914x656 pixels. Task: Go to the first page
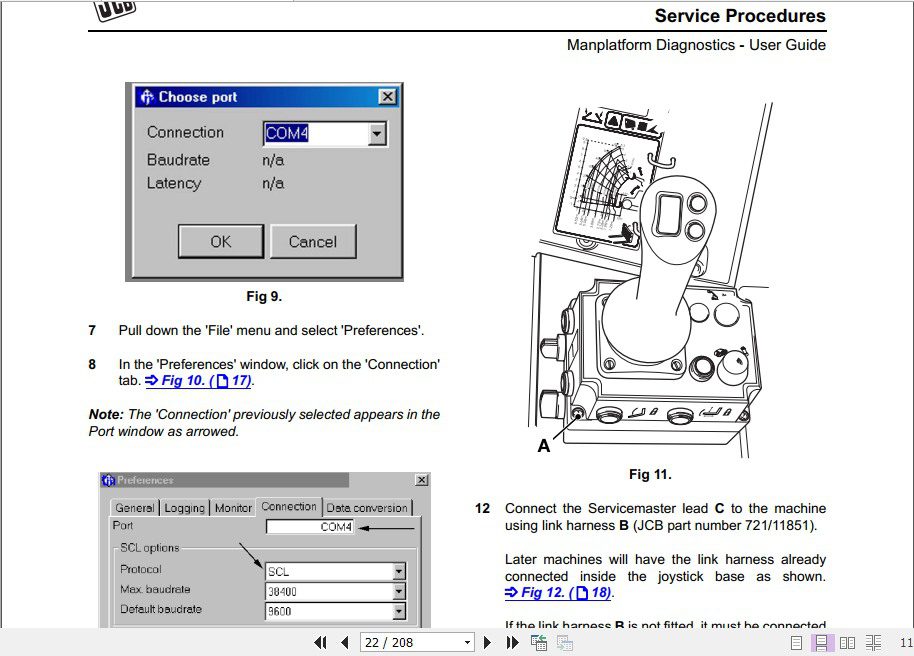point(320,643)
